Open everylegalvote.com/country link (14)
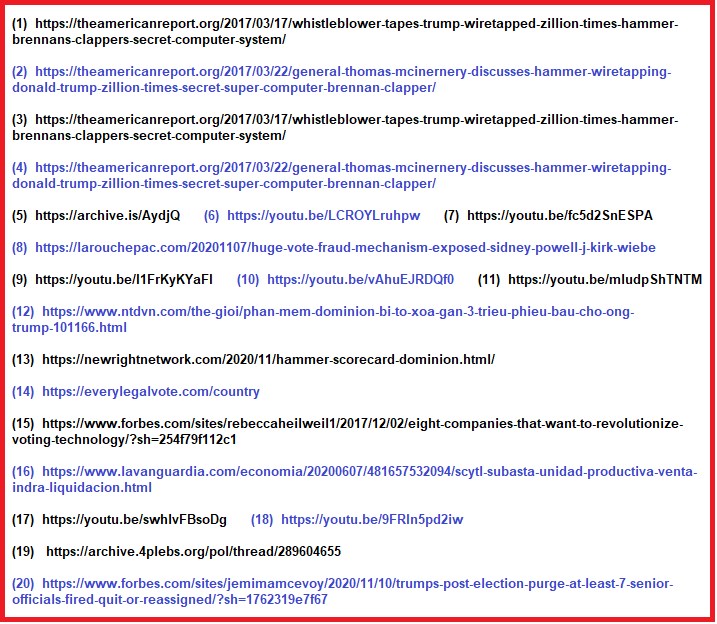Screen dimensions: 717x624 click(151, 391)
